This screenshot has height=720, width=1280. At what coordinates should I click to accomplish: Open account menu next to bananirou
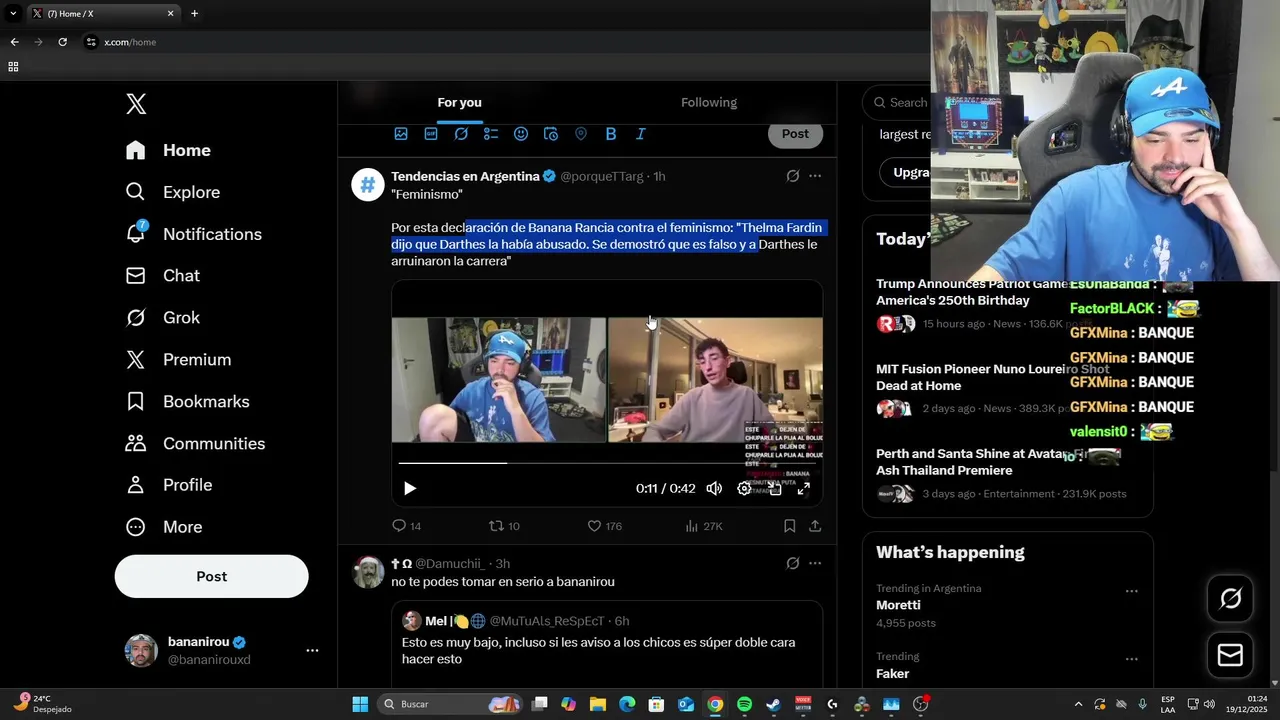(x=312, y=650)
